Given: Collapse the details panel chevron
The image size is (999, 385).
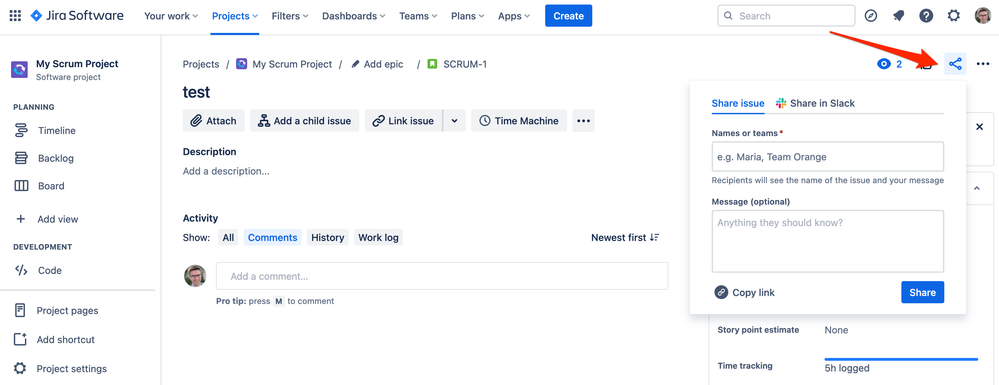Looking at the screenshot, I should [977, 188].
